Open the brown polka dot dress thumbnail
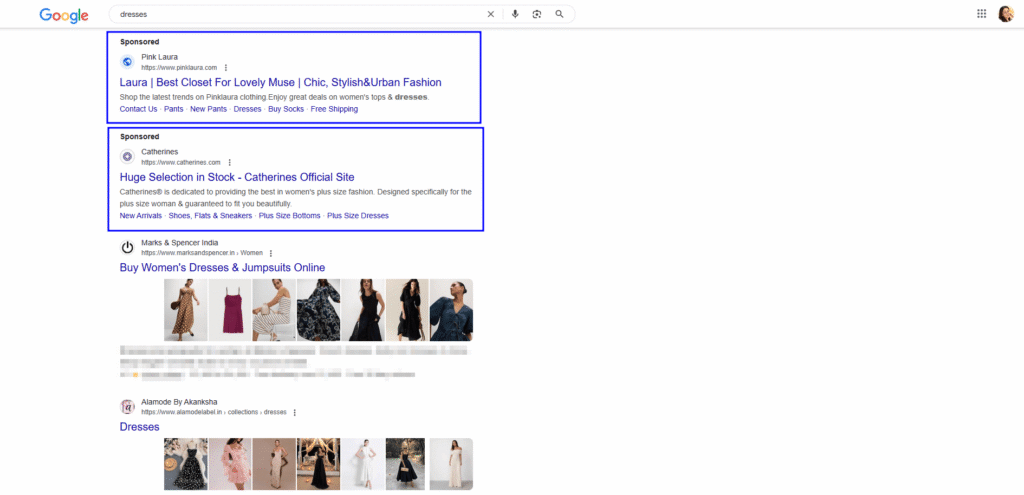Image resolution: width=1024 pixels, height=495 pixels. (185, 310)
